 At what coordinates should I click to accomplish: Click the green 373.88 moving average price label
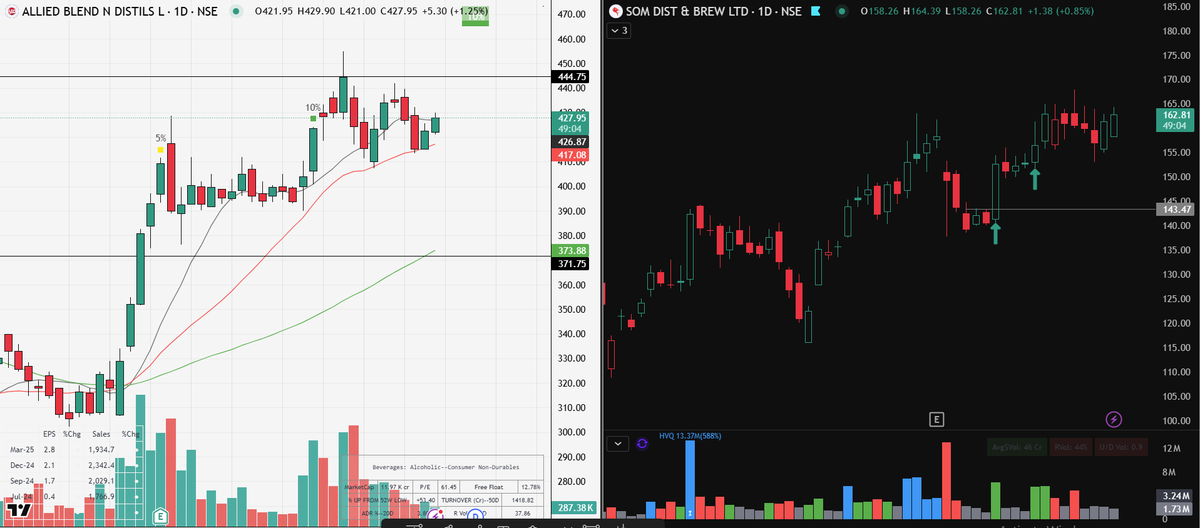[x=572, y=250]
